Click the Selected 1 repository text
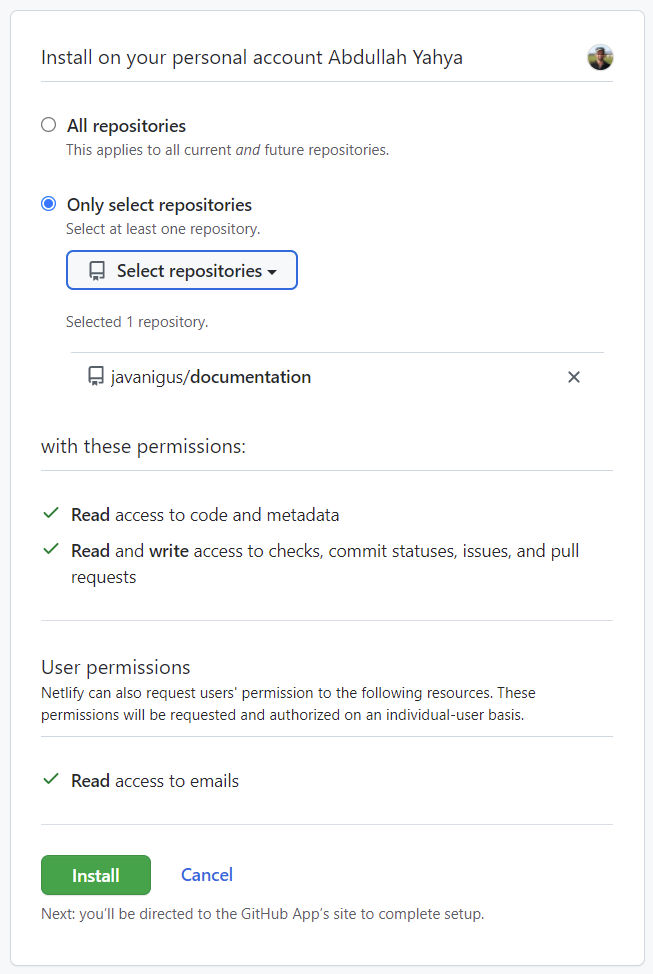 [x=137, y=322]
